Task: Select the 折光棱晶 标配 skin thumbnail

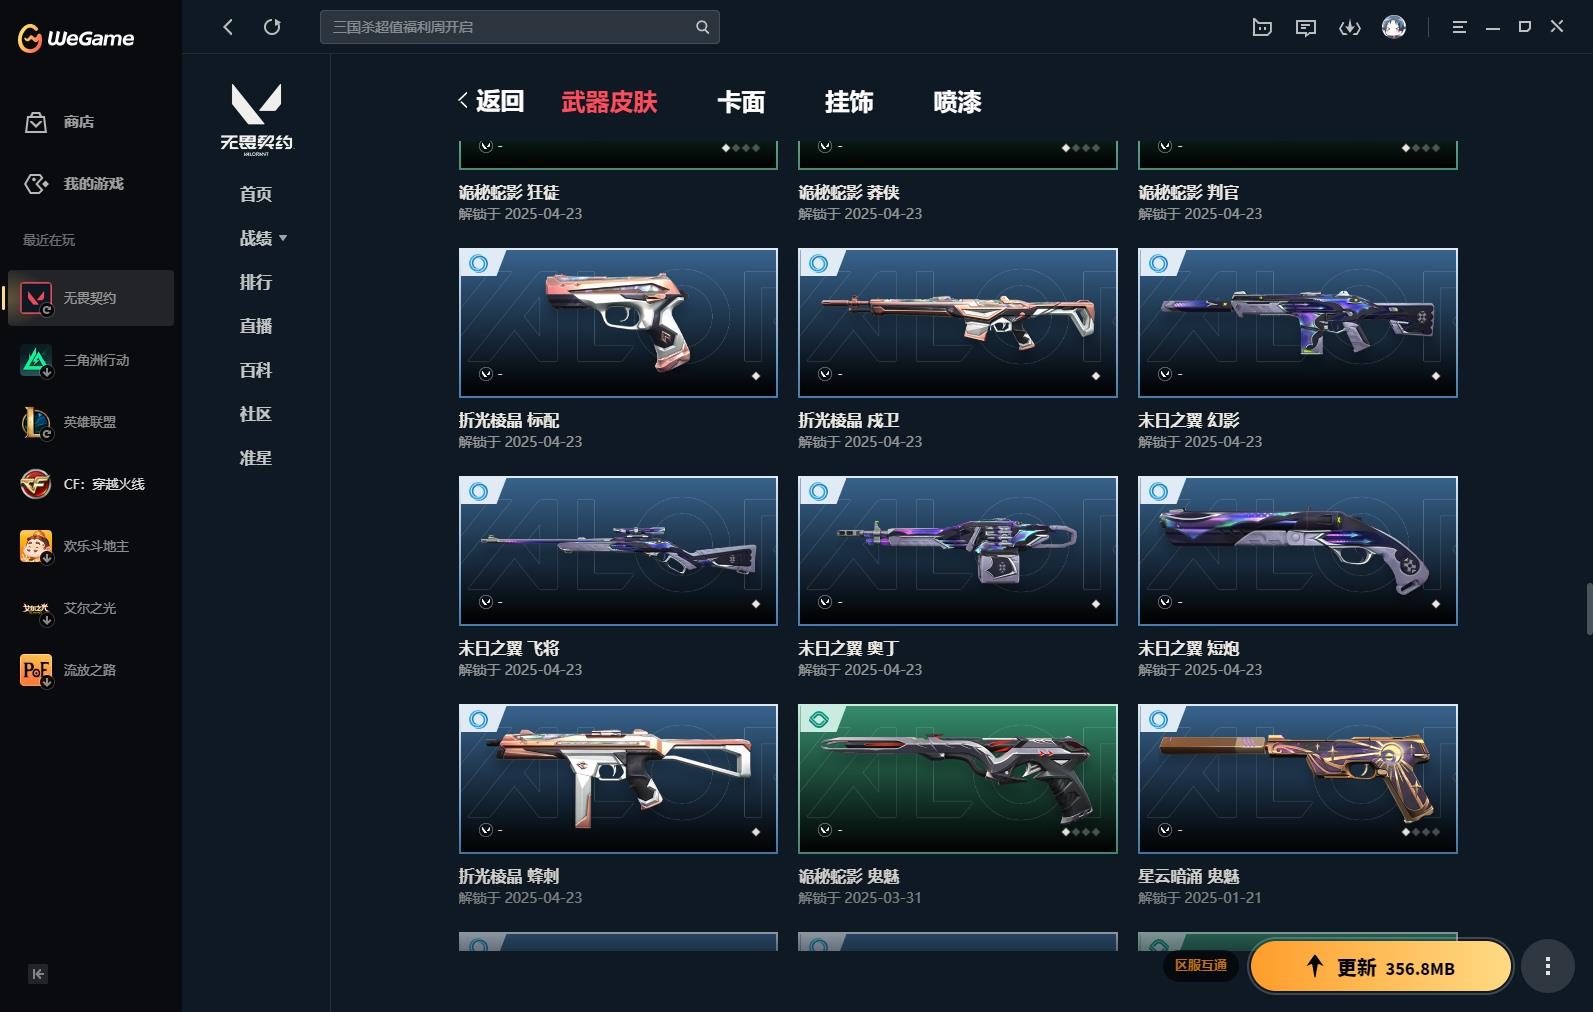Action: click(618, 323)
